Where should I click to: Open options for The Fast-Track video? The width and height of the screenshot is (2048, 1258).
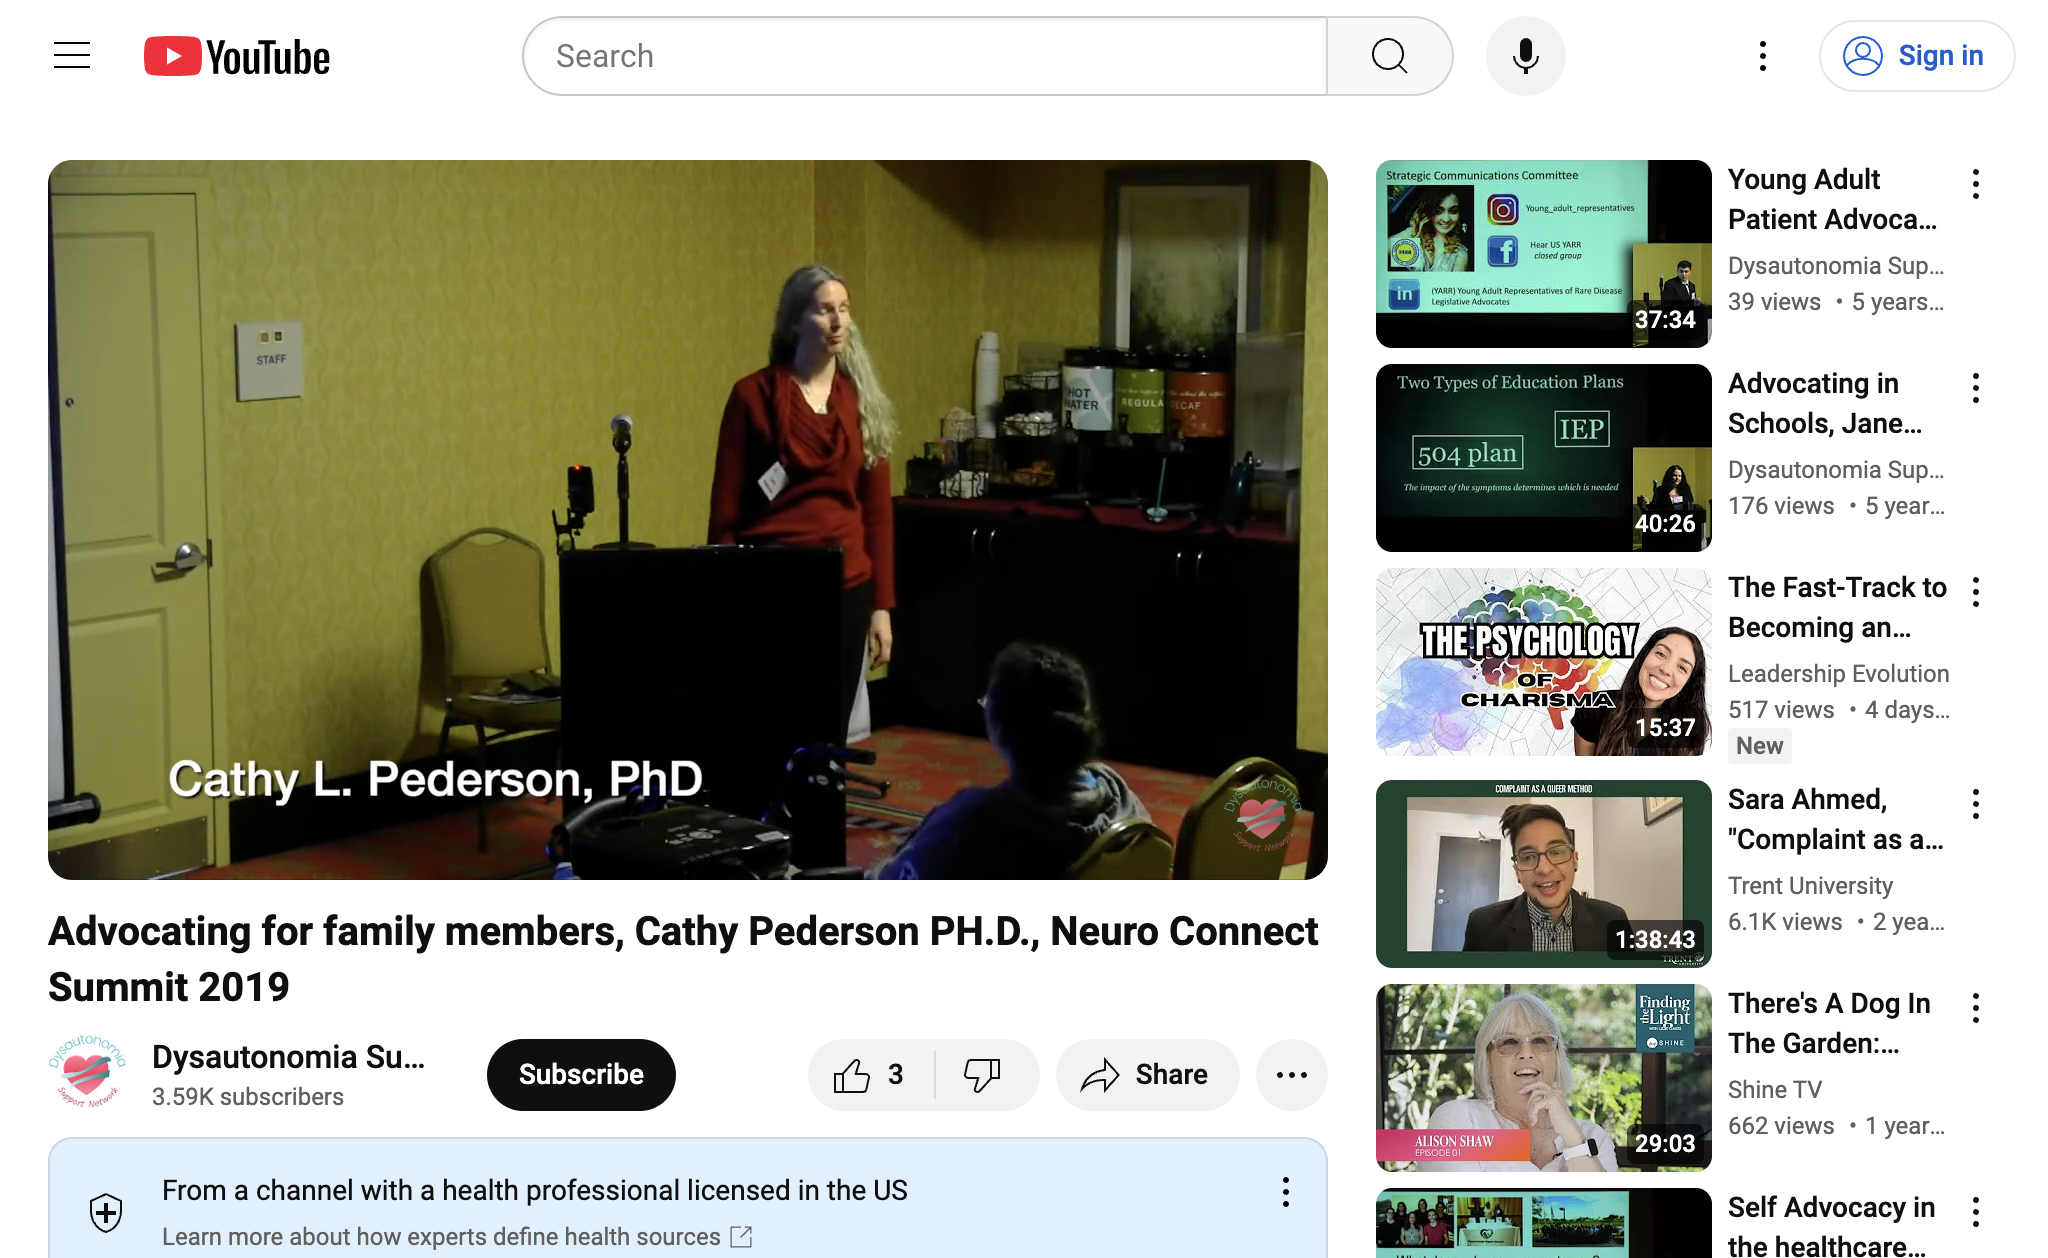(1976, 592)
